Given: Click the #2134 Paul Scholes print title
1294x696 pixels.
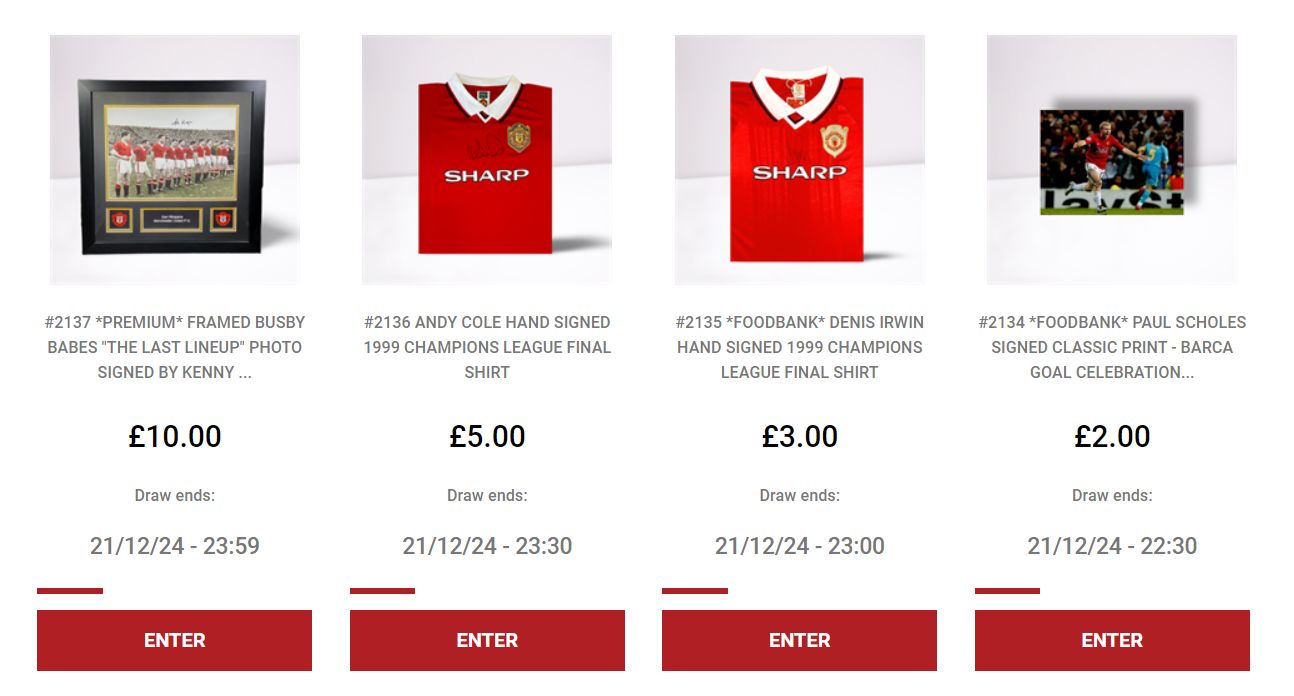Looking at the screenshot, I should [1112, 347].
